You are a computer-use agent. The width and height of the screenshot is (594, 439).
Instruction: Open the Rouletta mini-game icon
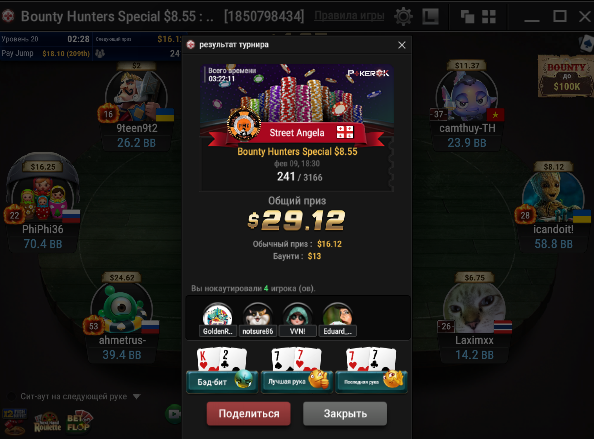click(x=47, y=422)
